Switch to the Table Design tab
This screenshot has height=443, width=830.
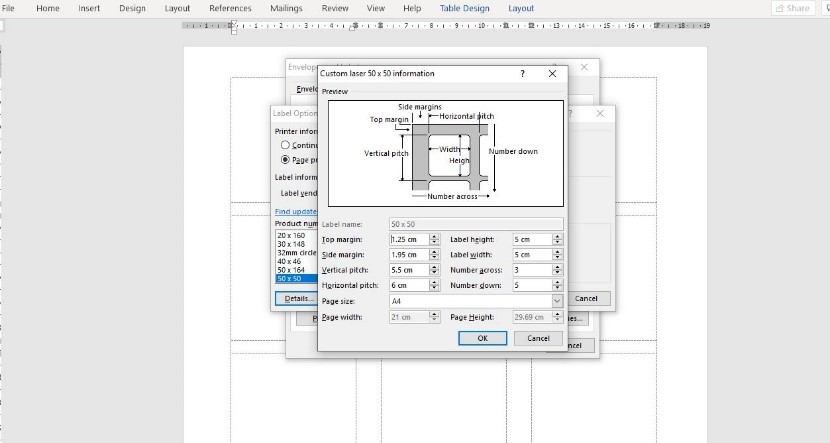point(464,8)
